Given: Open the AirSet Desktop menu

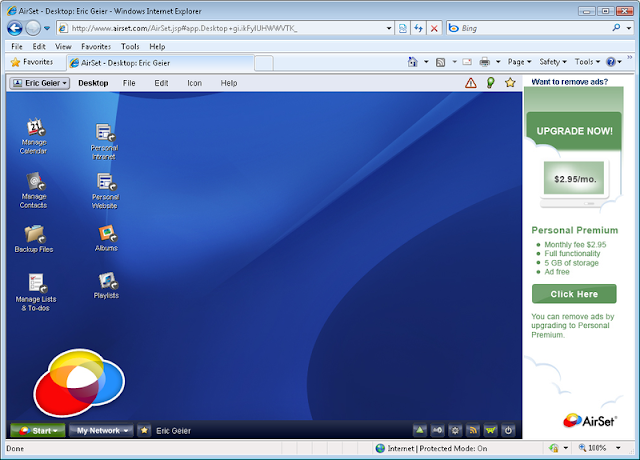Looking at the screenshot, I should (93, 83).
